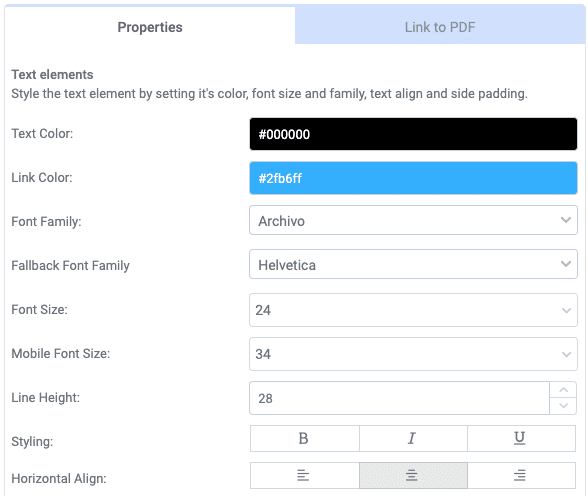Increase Line Height with up arrow
Viewport: 588px width, 496px height.
pos(563,390)
